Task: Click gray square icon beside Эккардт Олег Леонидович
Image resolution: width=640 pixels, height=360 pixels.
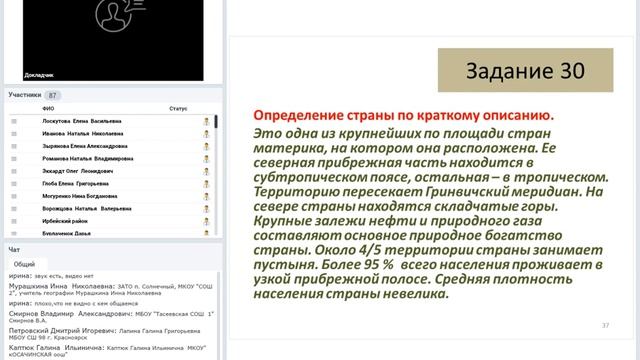Action: (14, 171)
